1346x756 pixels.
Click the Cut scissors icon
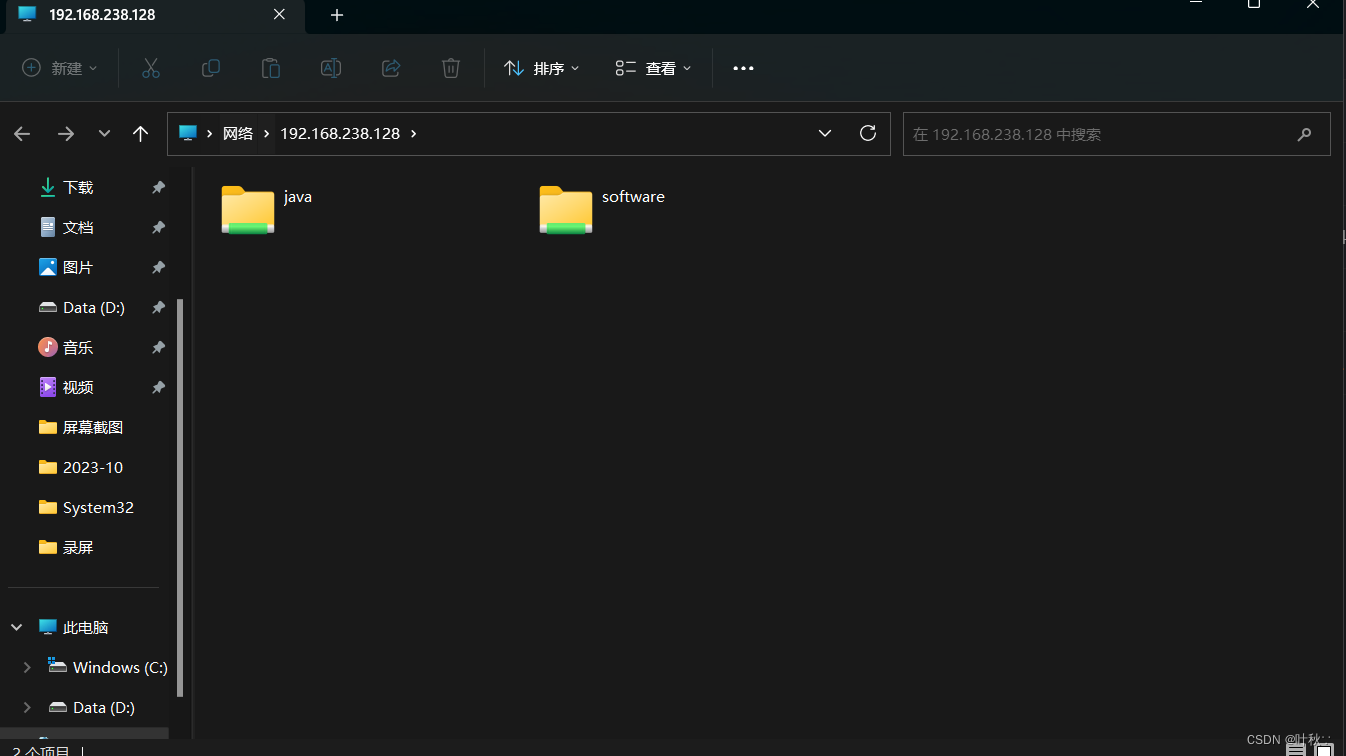pos(151,68)
